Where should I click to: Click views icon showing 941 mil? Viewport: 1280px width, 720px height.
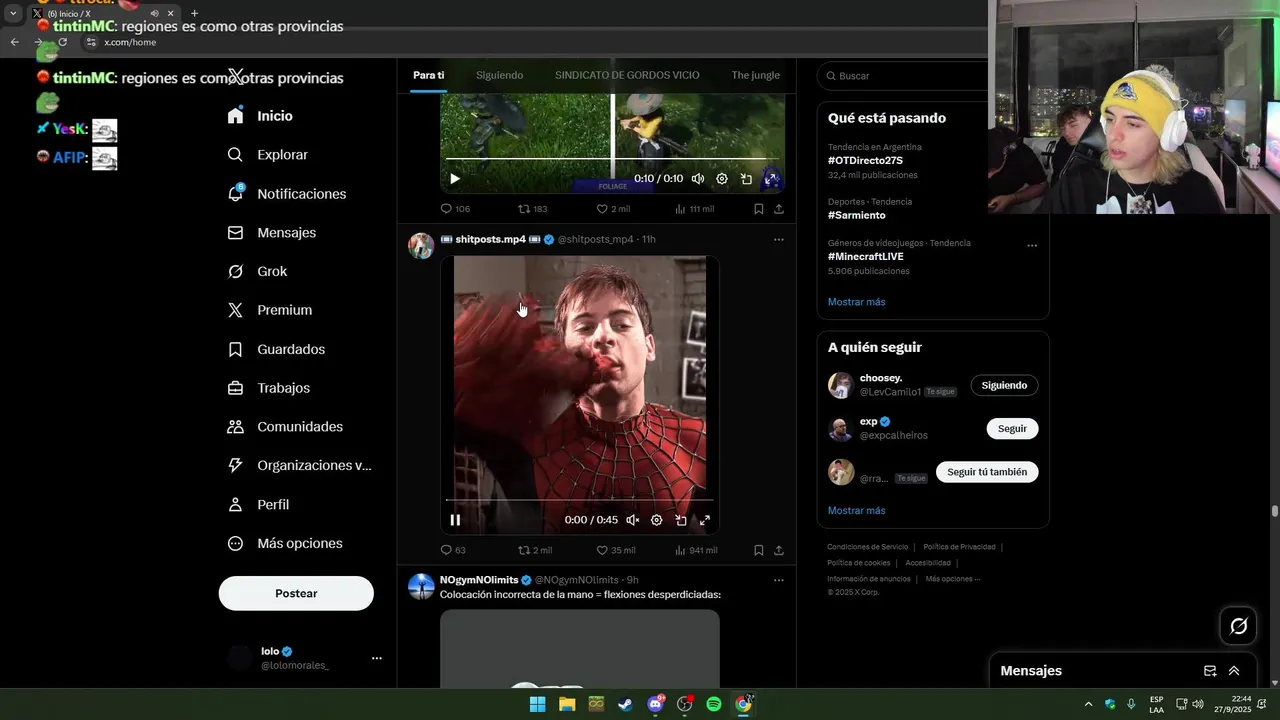click(681, 550)
